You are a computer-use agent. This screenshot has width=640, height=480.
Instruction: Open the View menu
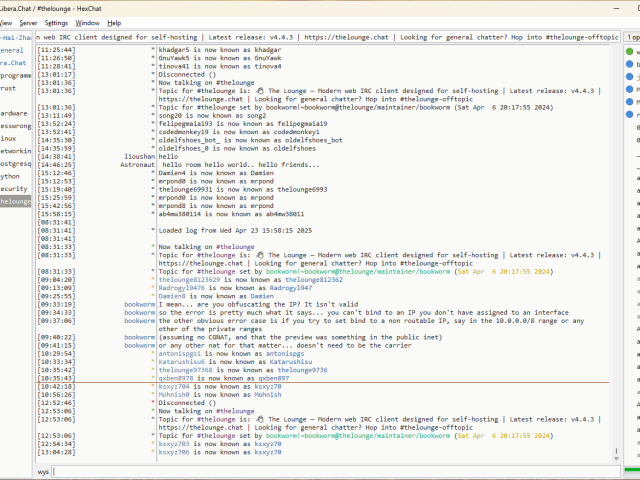tap(5, 22)
